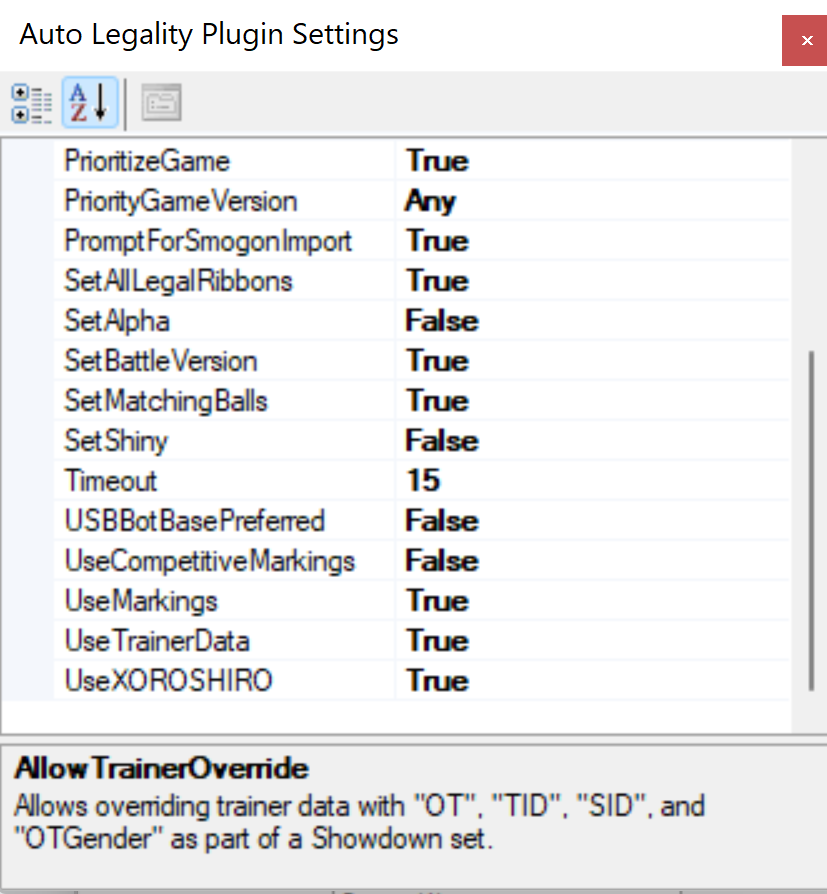Click the UseCompetitiveMarkings False value
This screenshot has width=827, height=894.
click(x=592, y=560)
